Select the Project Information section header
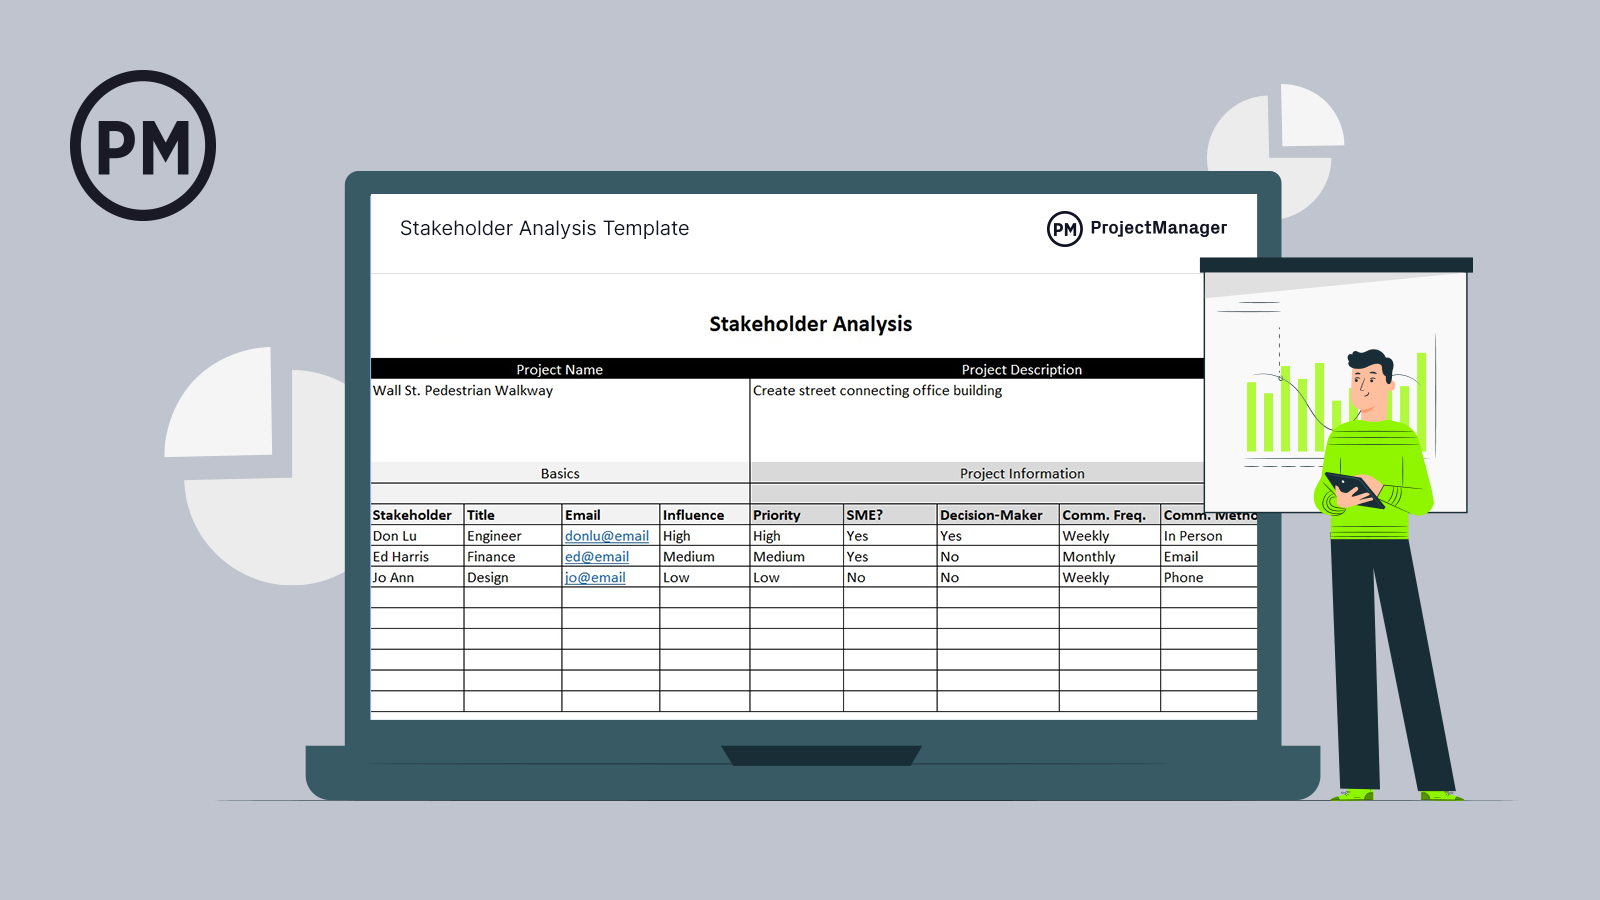This screenshot has width=1600, height=900. [1022, 473]
